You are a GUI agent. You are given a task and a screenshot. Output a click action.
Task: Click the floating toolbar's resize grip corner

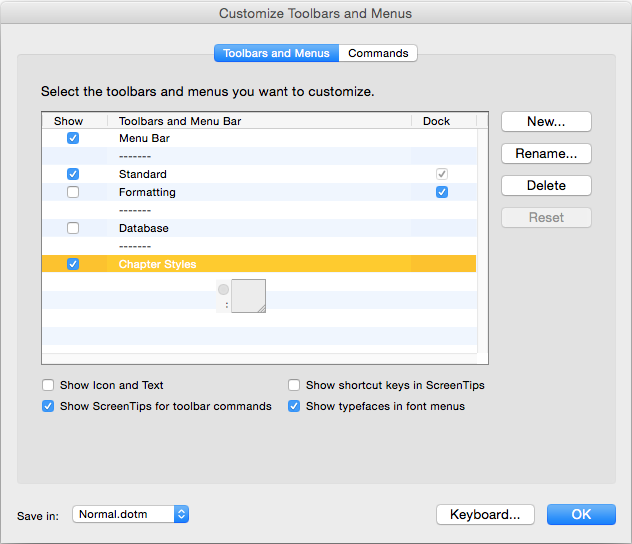pos(262,309)
